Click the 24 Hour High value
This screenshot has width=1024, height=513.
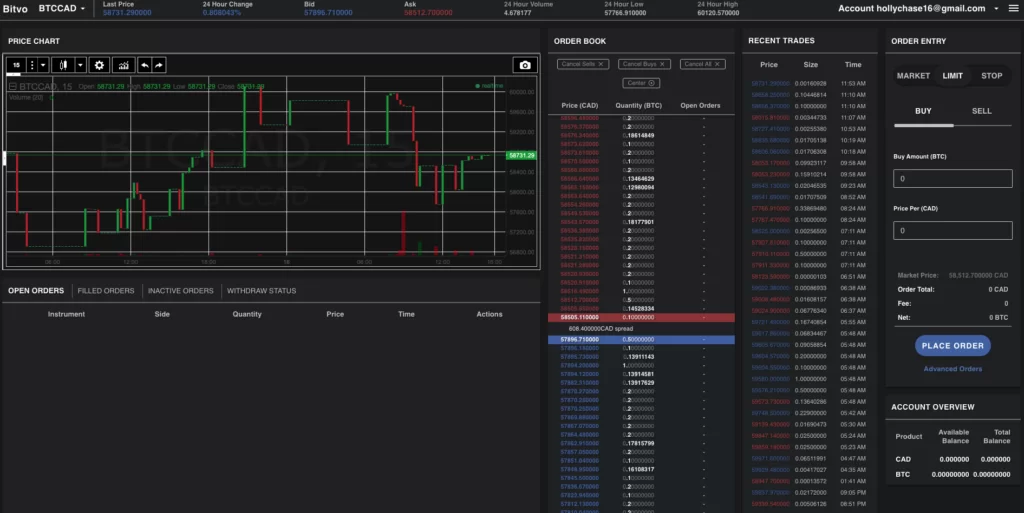[718, 12]
